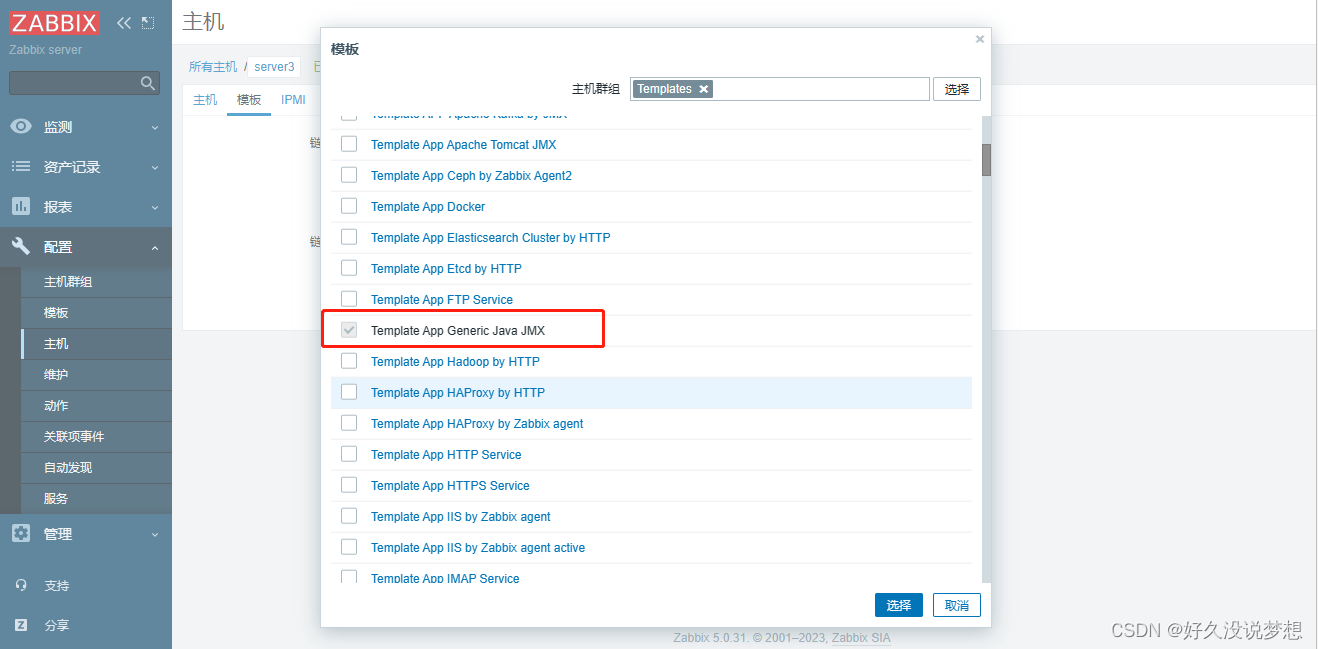Open 主机 in the sidebar submenu
Viewport: 1318px width, 649px height.
point(56,344)
